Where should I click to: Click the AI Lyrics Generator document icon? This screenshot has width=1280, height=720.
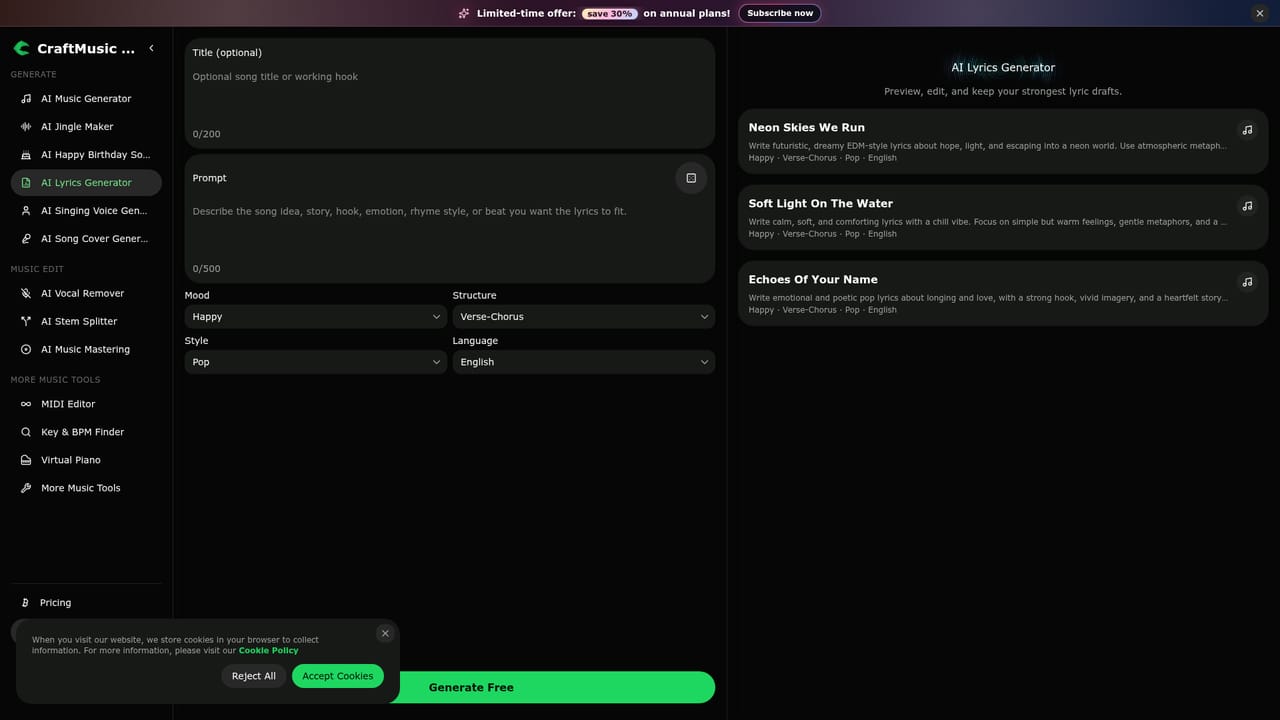(x=26, y=183)
